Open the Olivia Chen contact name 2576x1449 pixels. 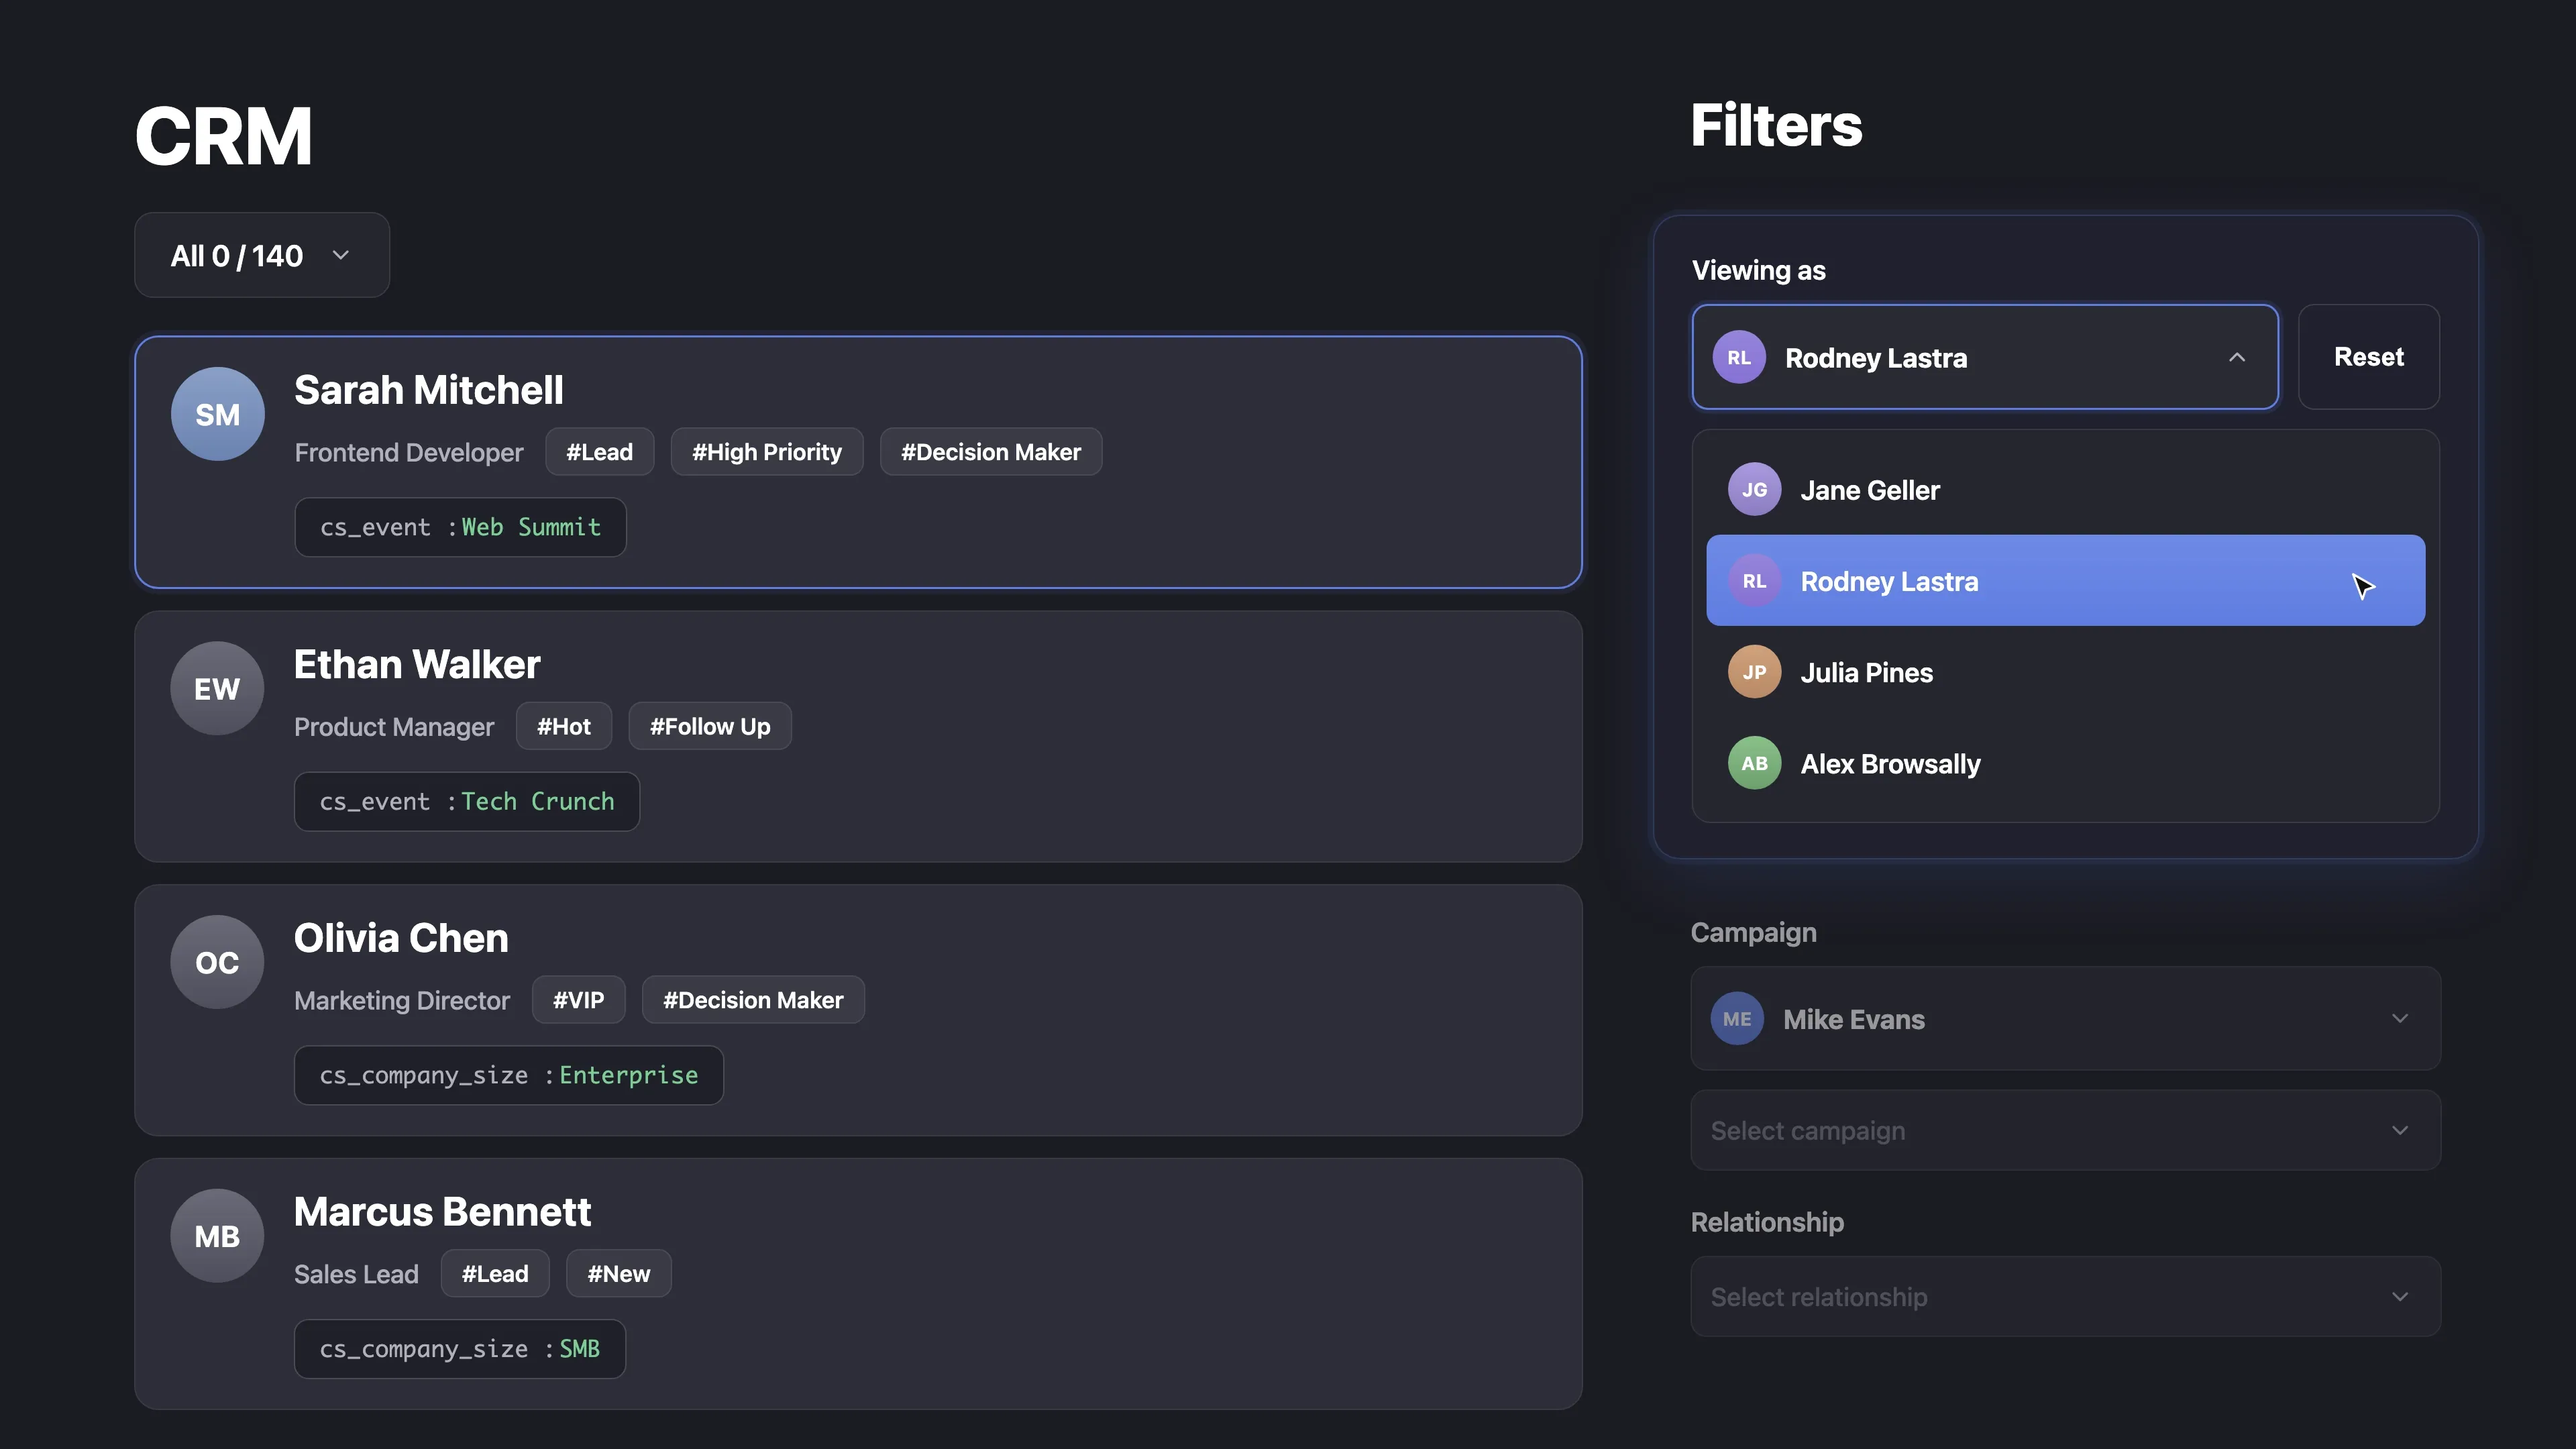point(401,938)
